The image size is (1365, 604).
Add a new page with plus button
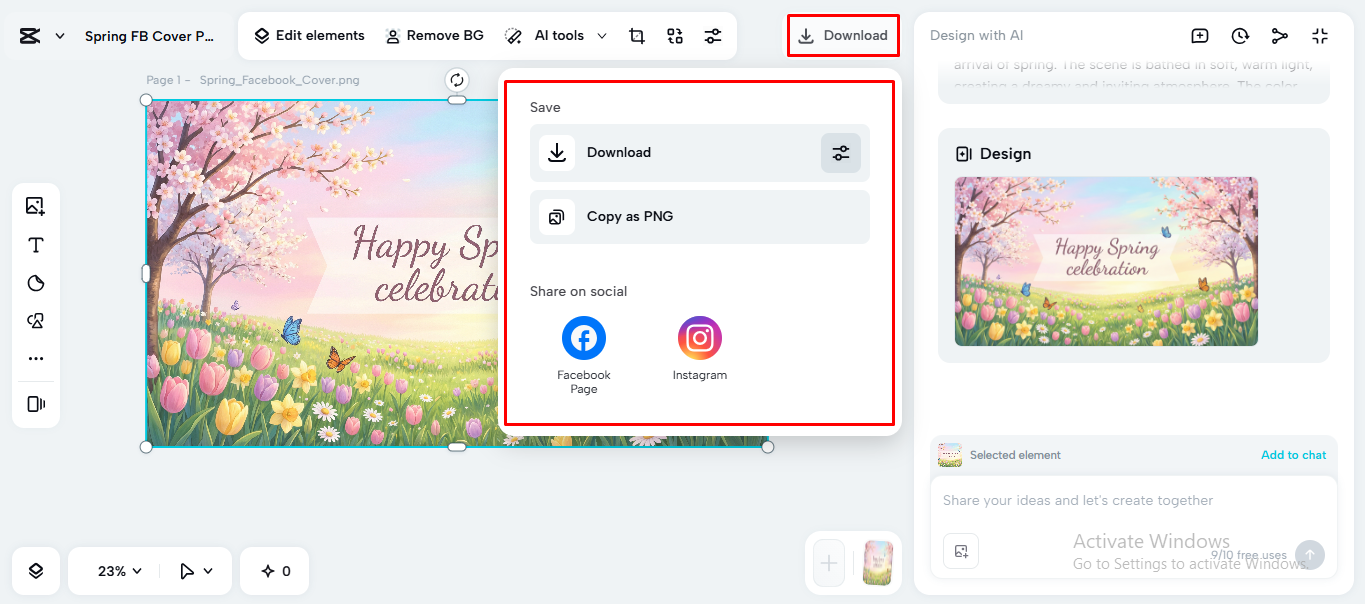(829, 563)
